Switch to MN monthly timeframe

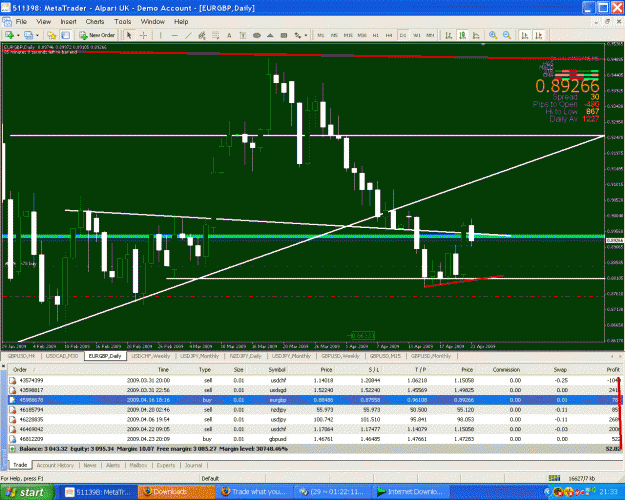point(430,35)
